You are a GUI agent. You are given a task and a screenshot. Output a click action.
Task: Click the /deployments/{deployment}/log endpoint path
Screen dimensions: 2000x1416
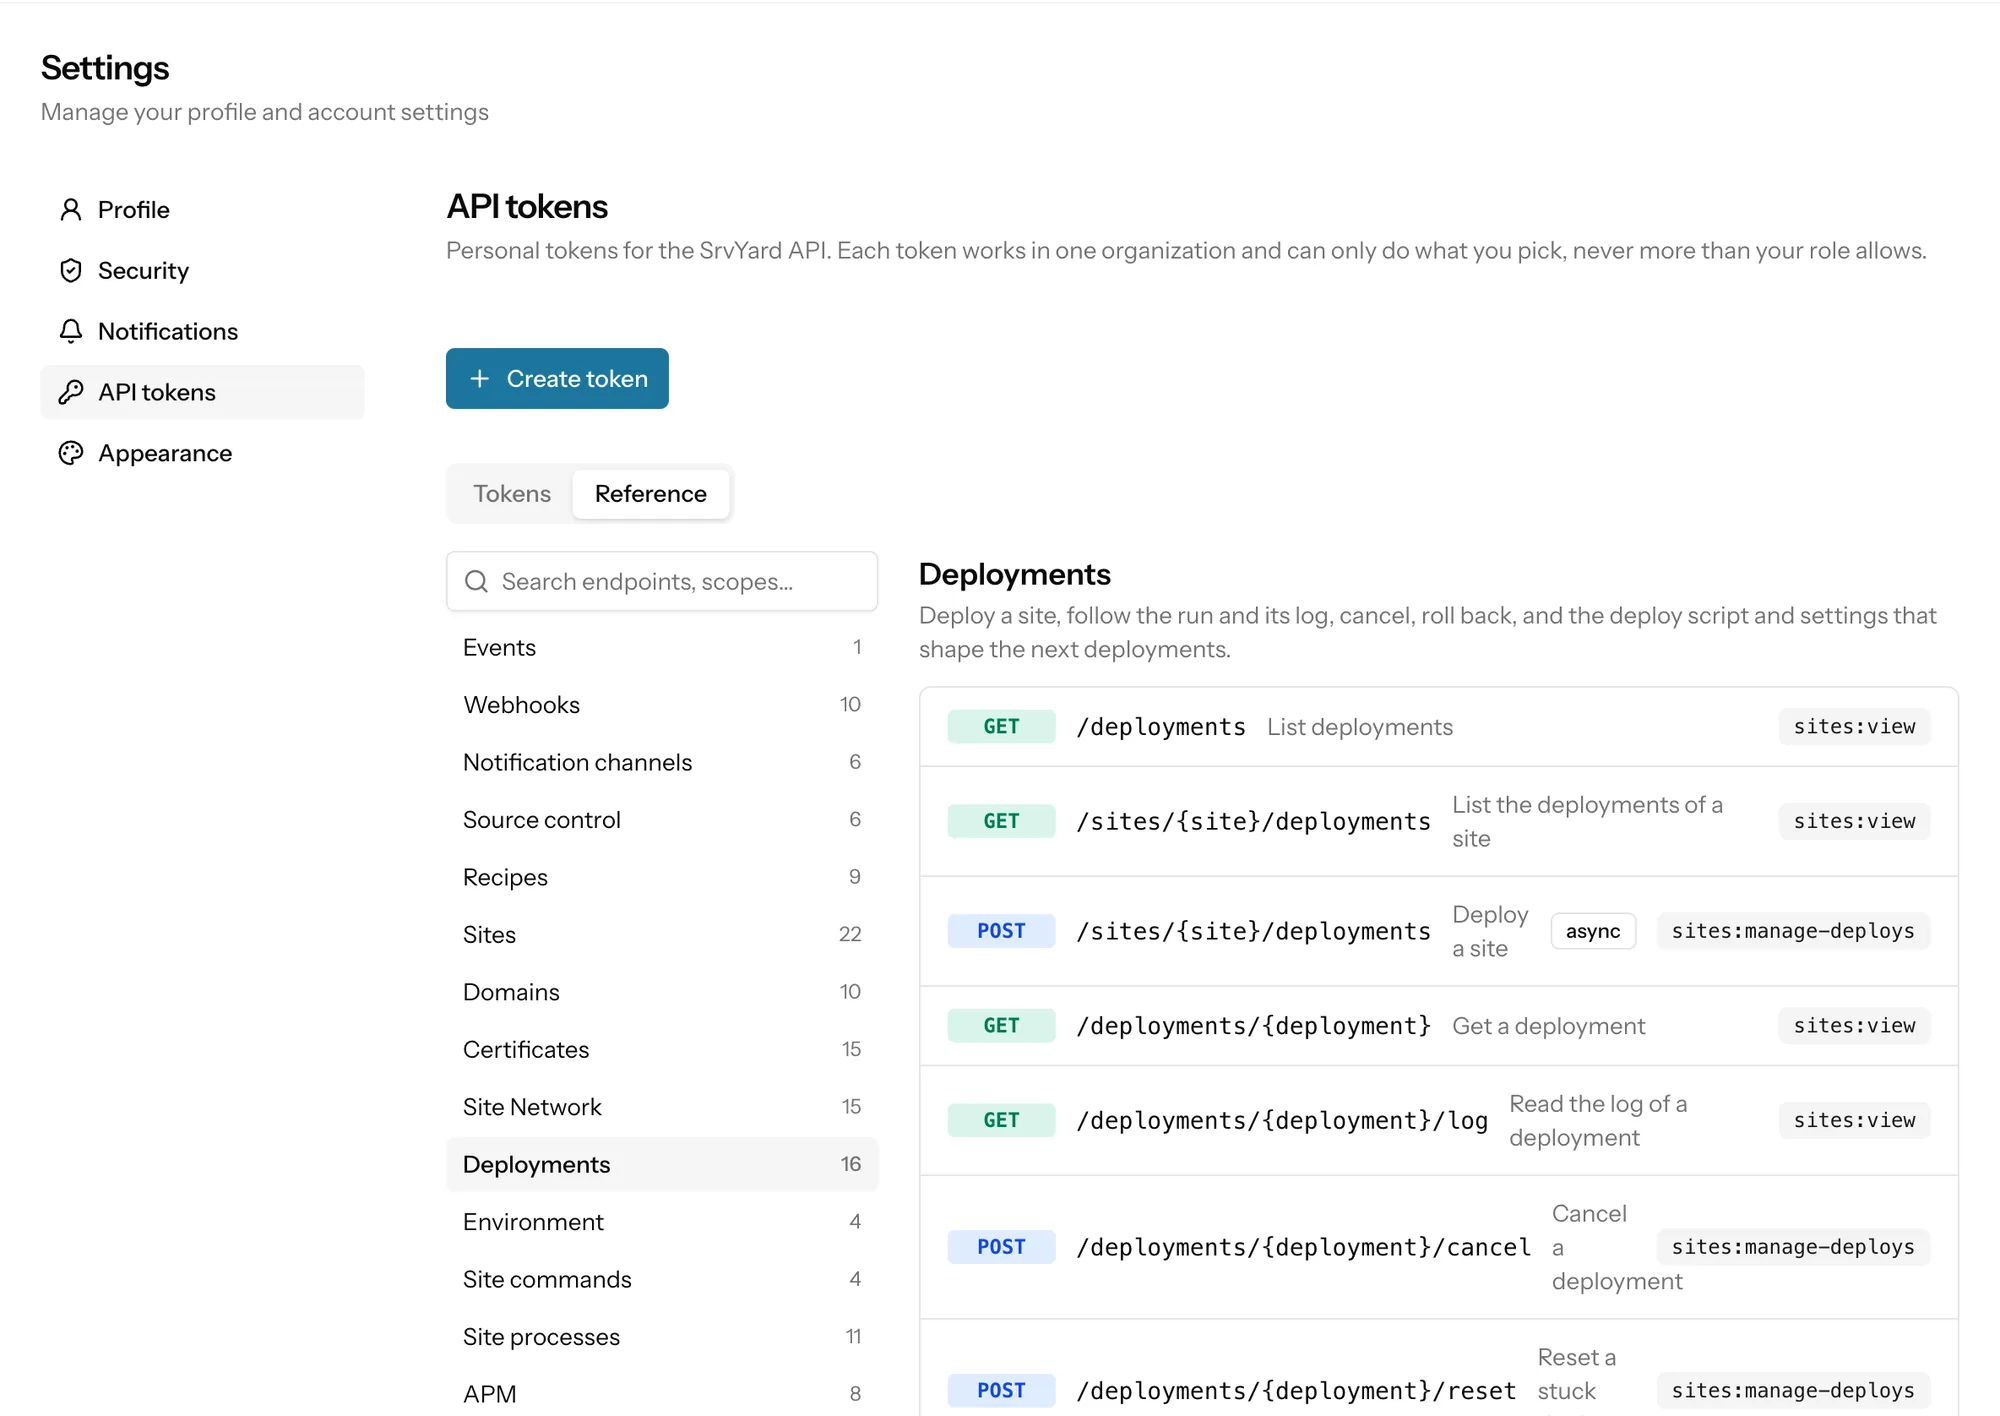(1282, 1121)
